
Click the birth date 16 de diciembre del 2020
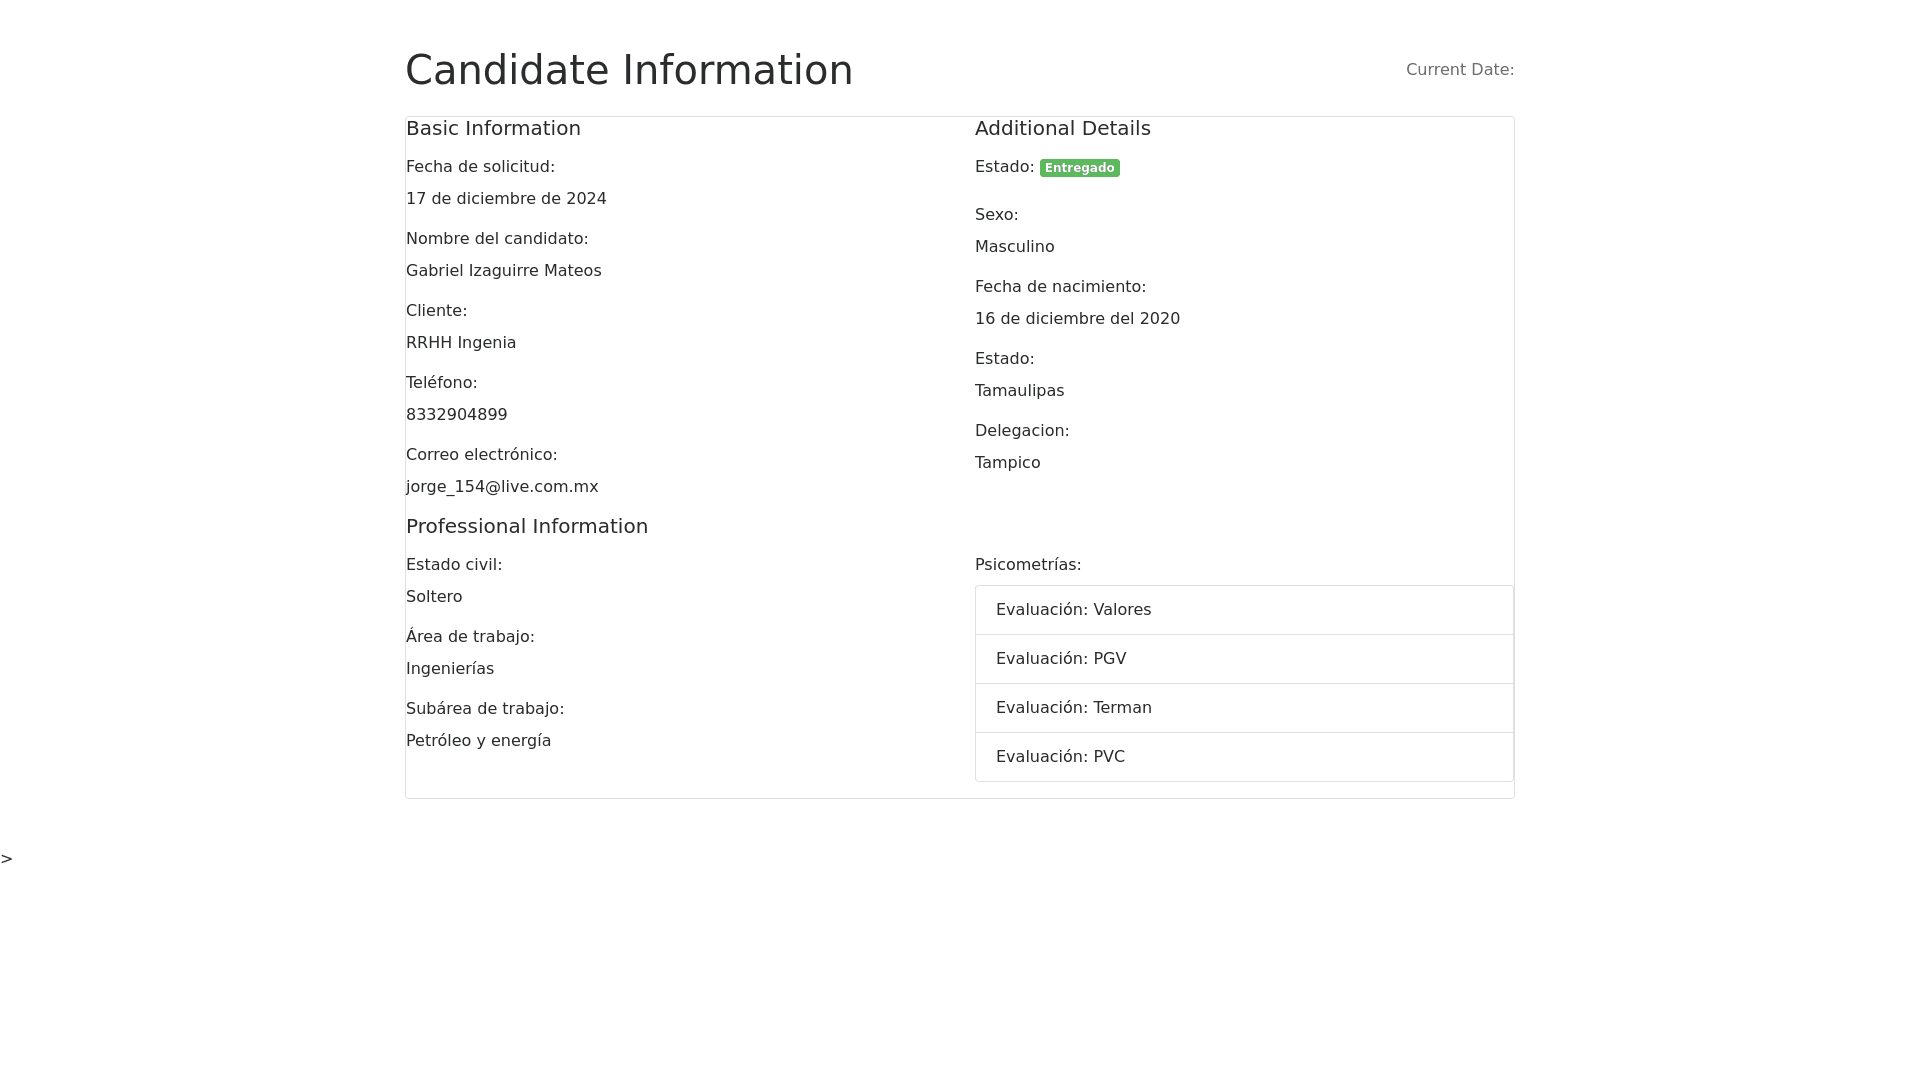pyautogui.click(x=1077, y=319)
